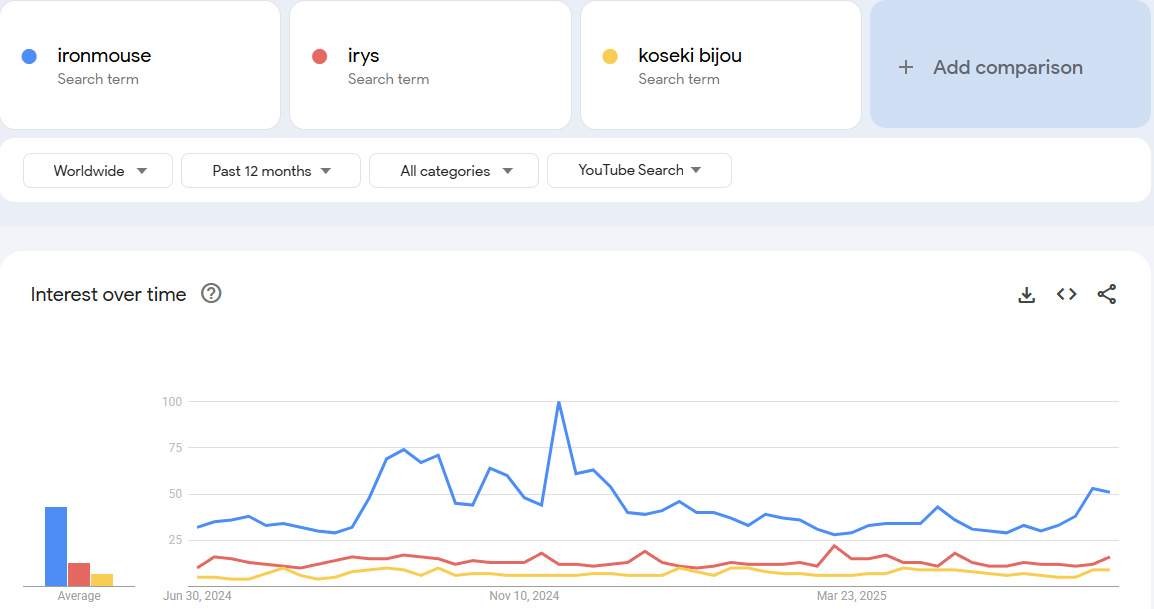Edit the irys search term

click(364, 56)
